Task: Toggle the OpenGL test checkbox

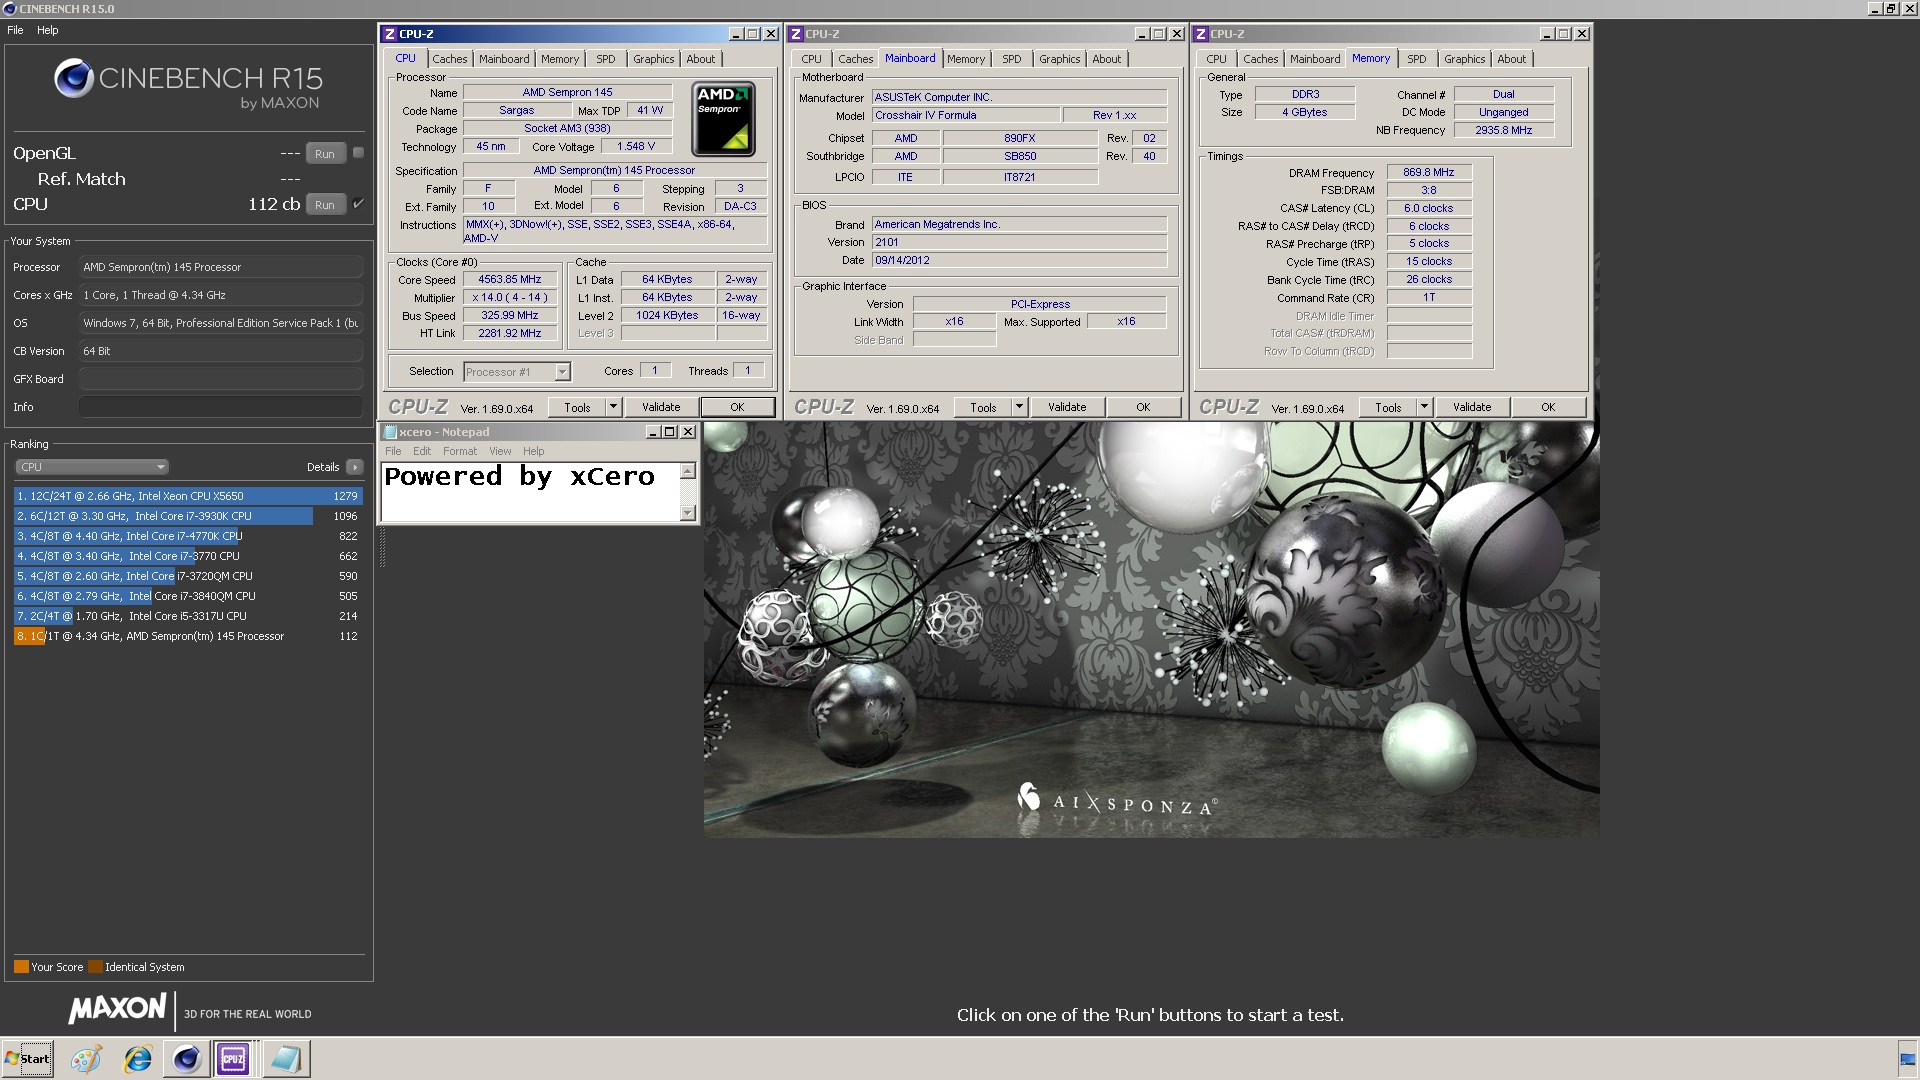Action: 358,153
